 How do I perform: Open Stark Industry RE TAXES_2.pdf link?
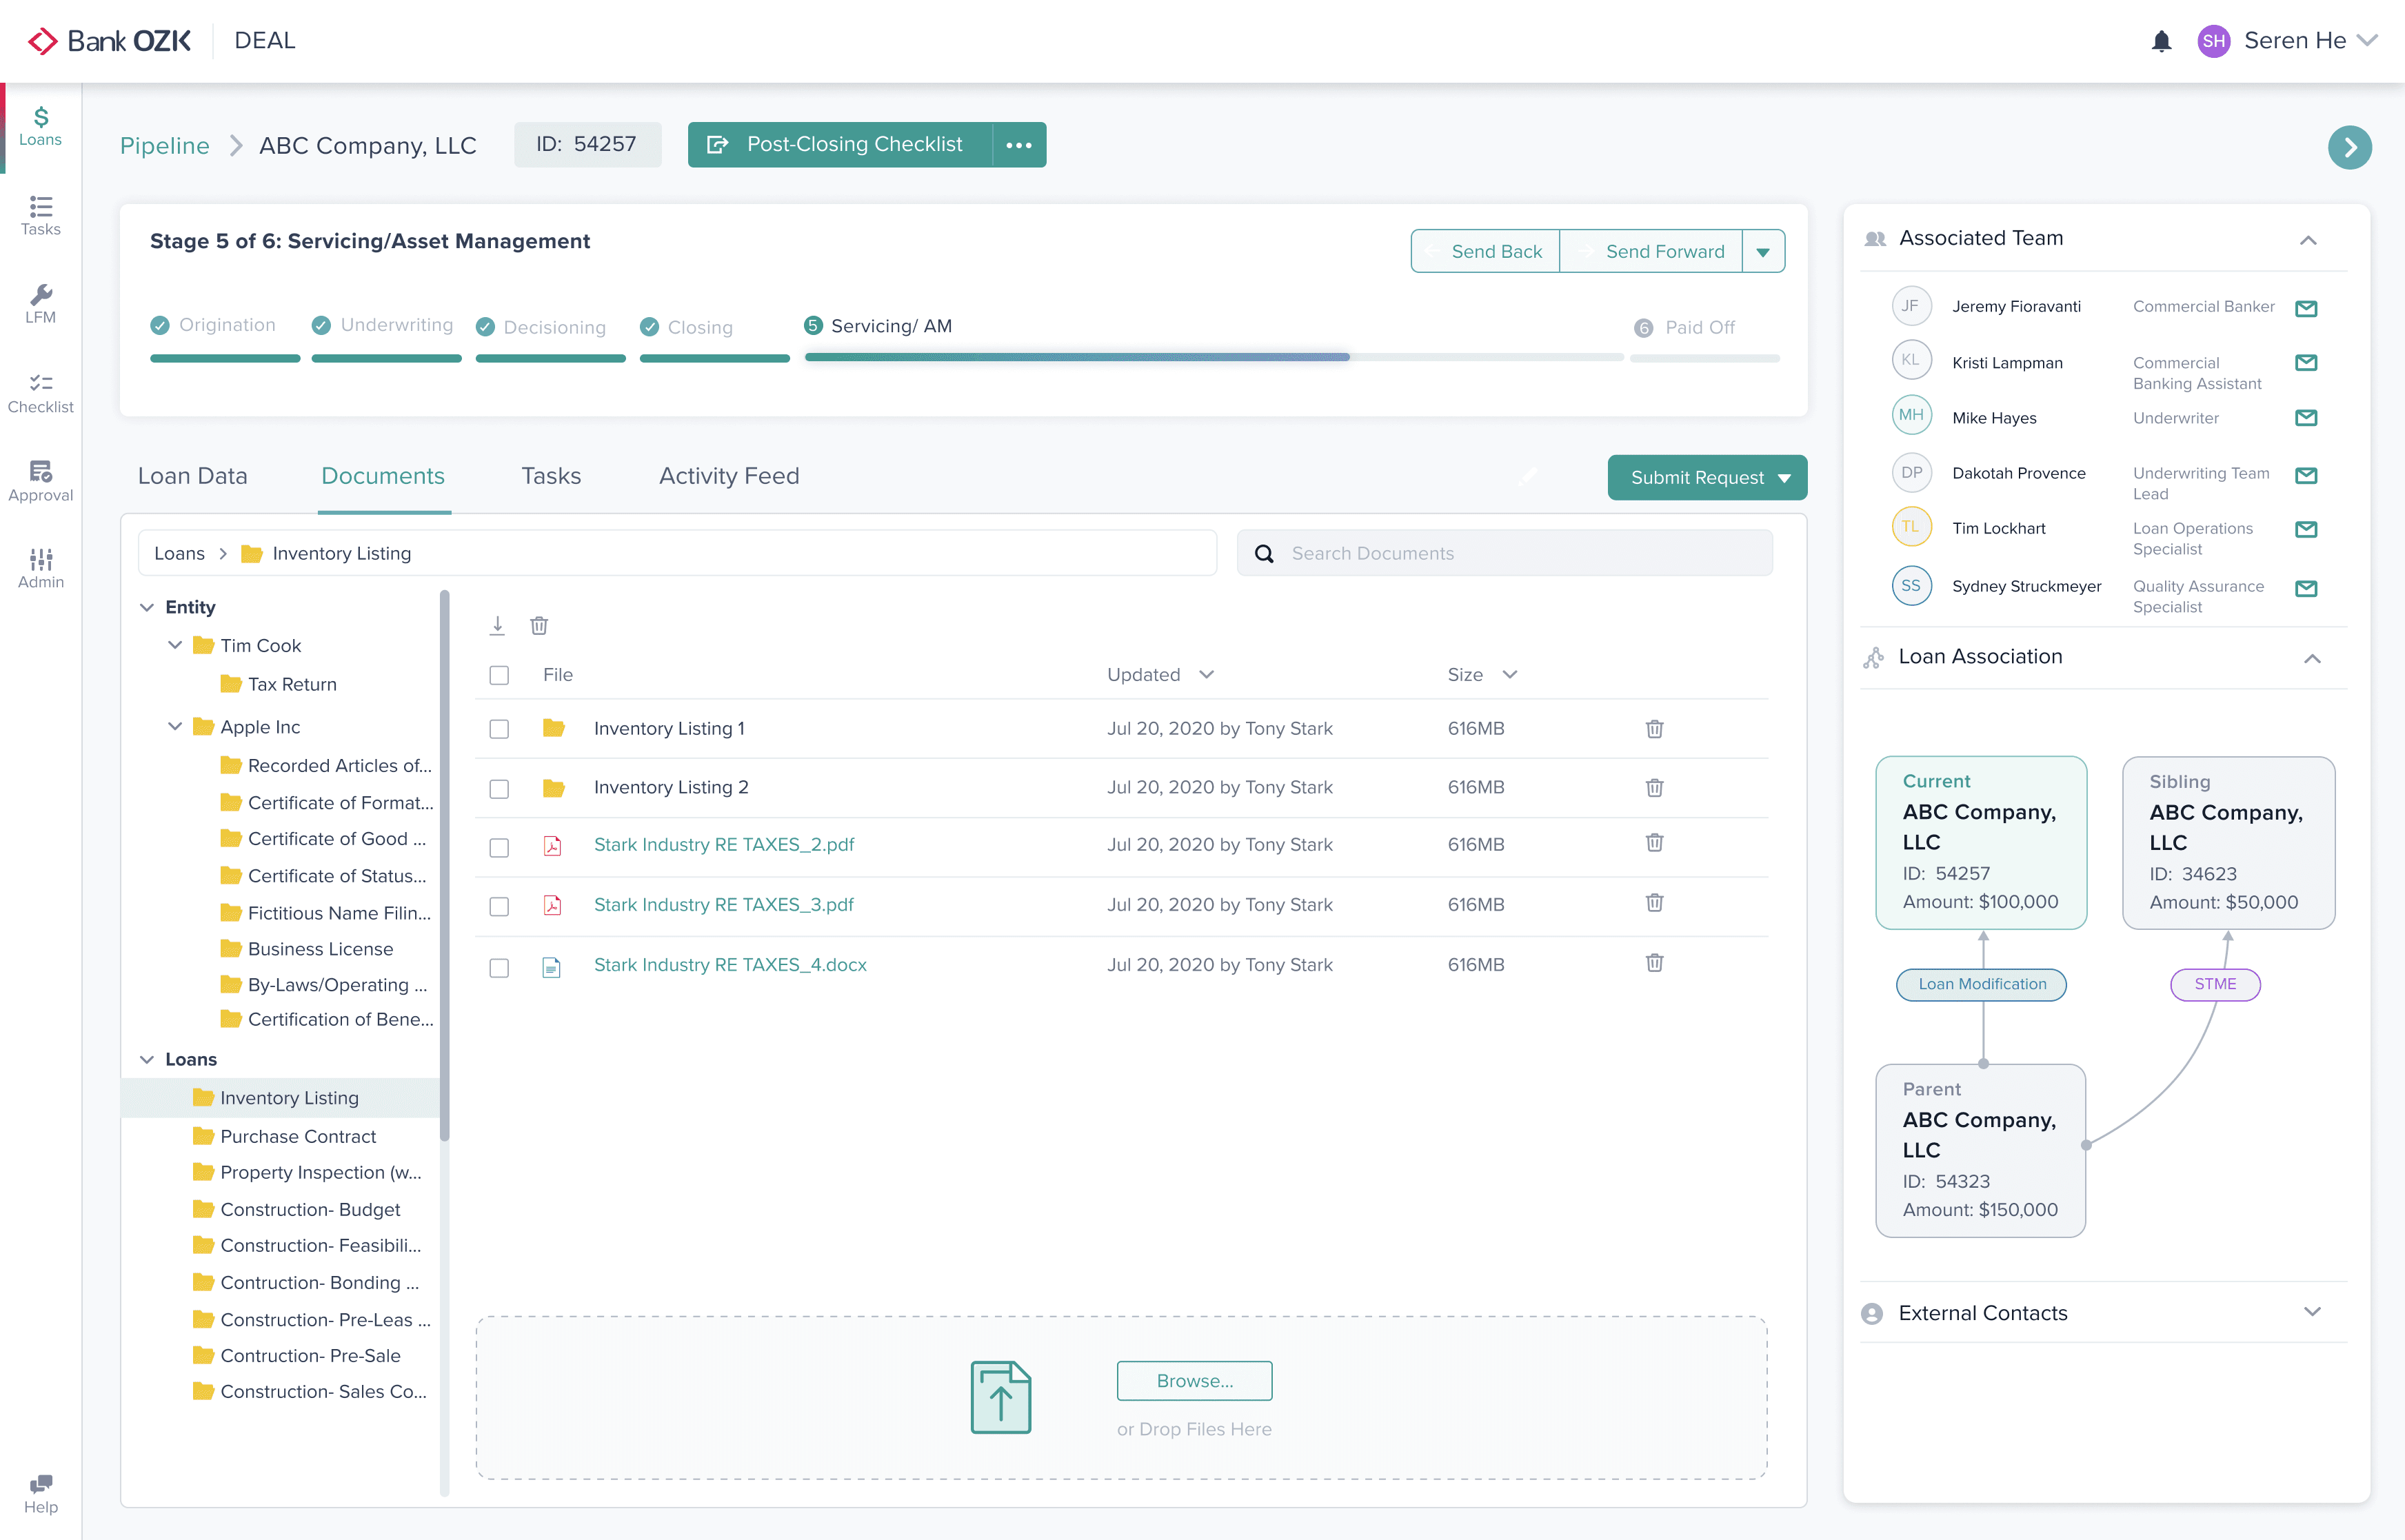click(x=723, y=845)
